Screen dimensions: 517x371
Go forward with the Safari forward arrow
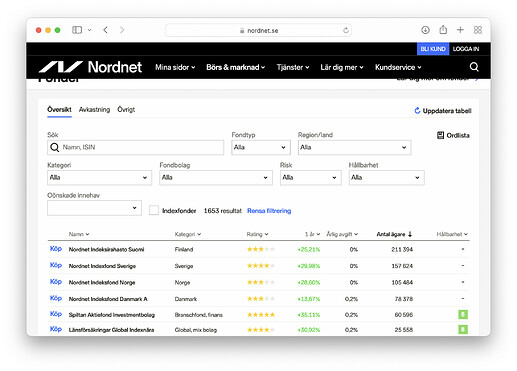tap(122, 30)
